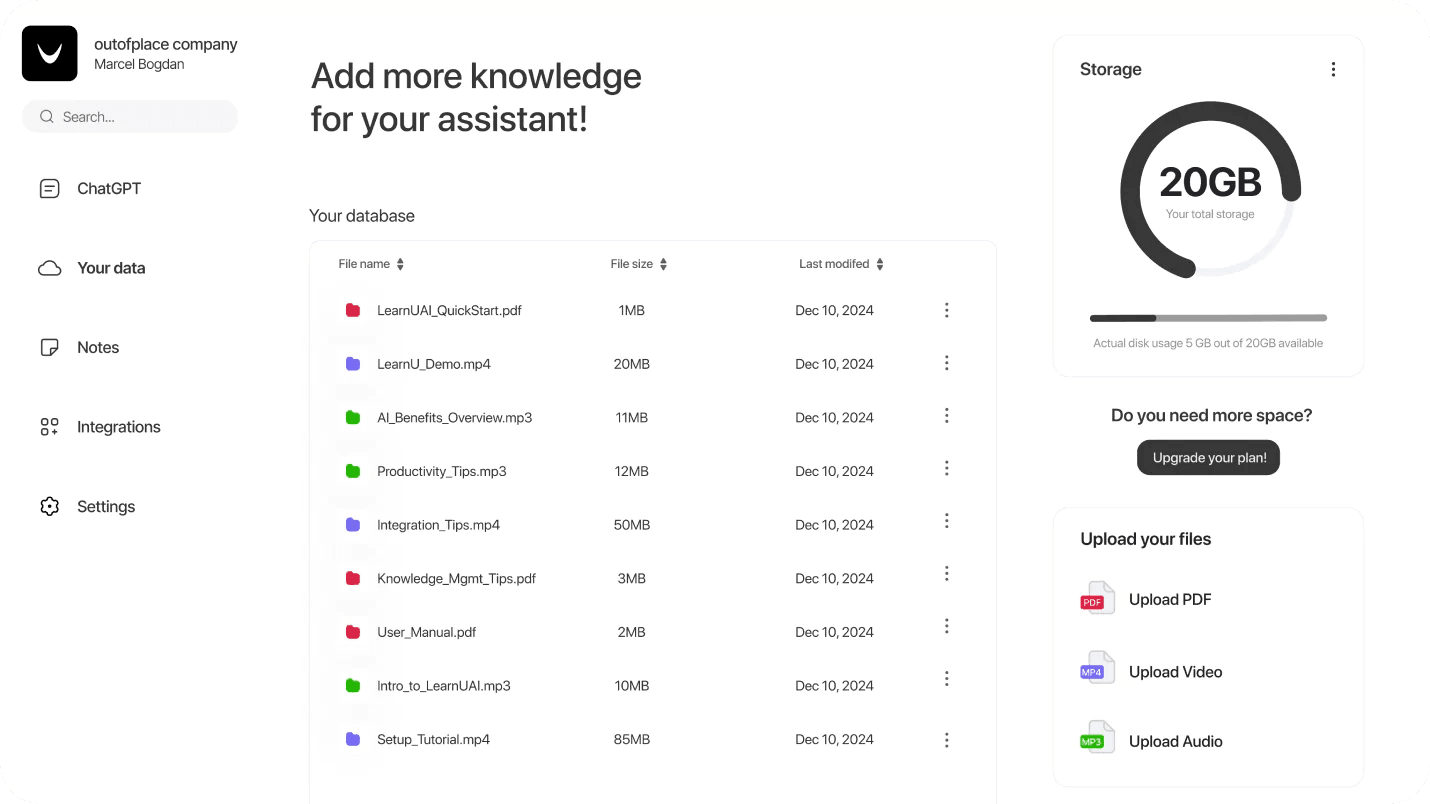Open options menu for LearnUAI_QuickStart.pdf
The image size is (1430, 804).
946,310
